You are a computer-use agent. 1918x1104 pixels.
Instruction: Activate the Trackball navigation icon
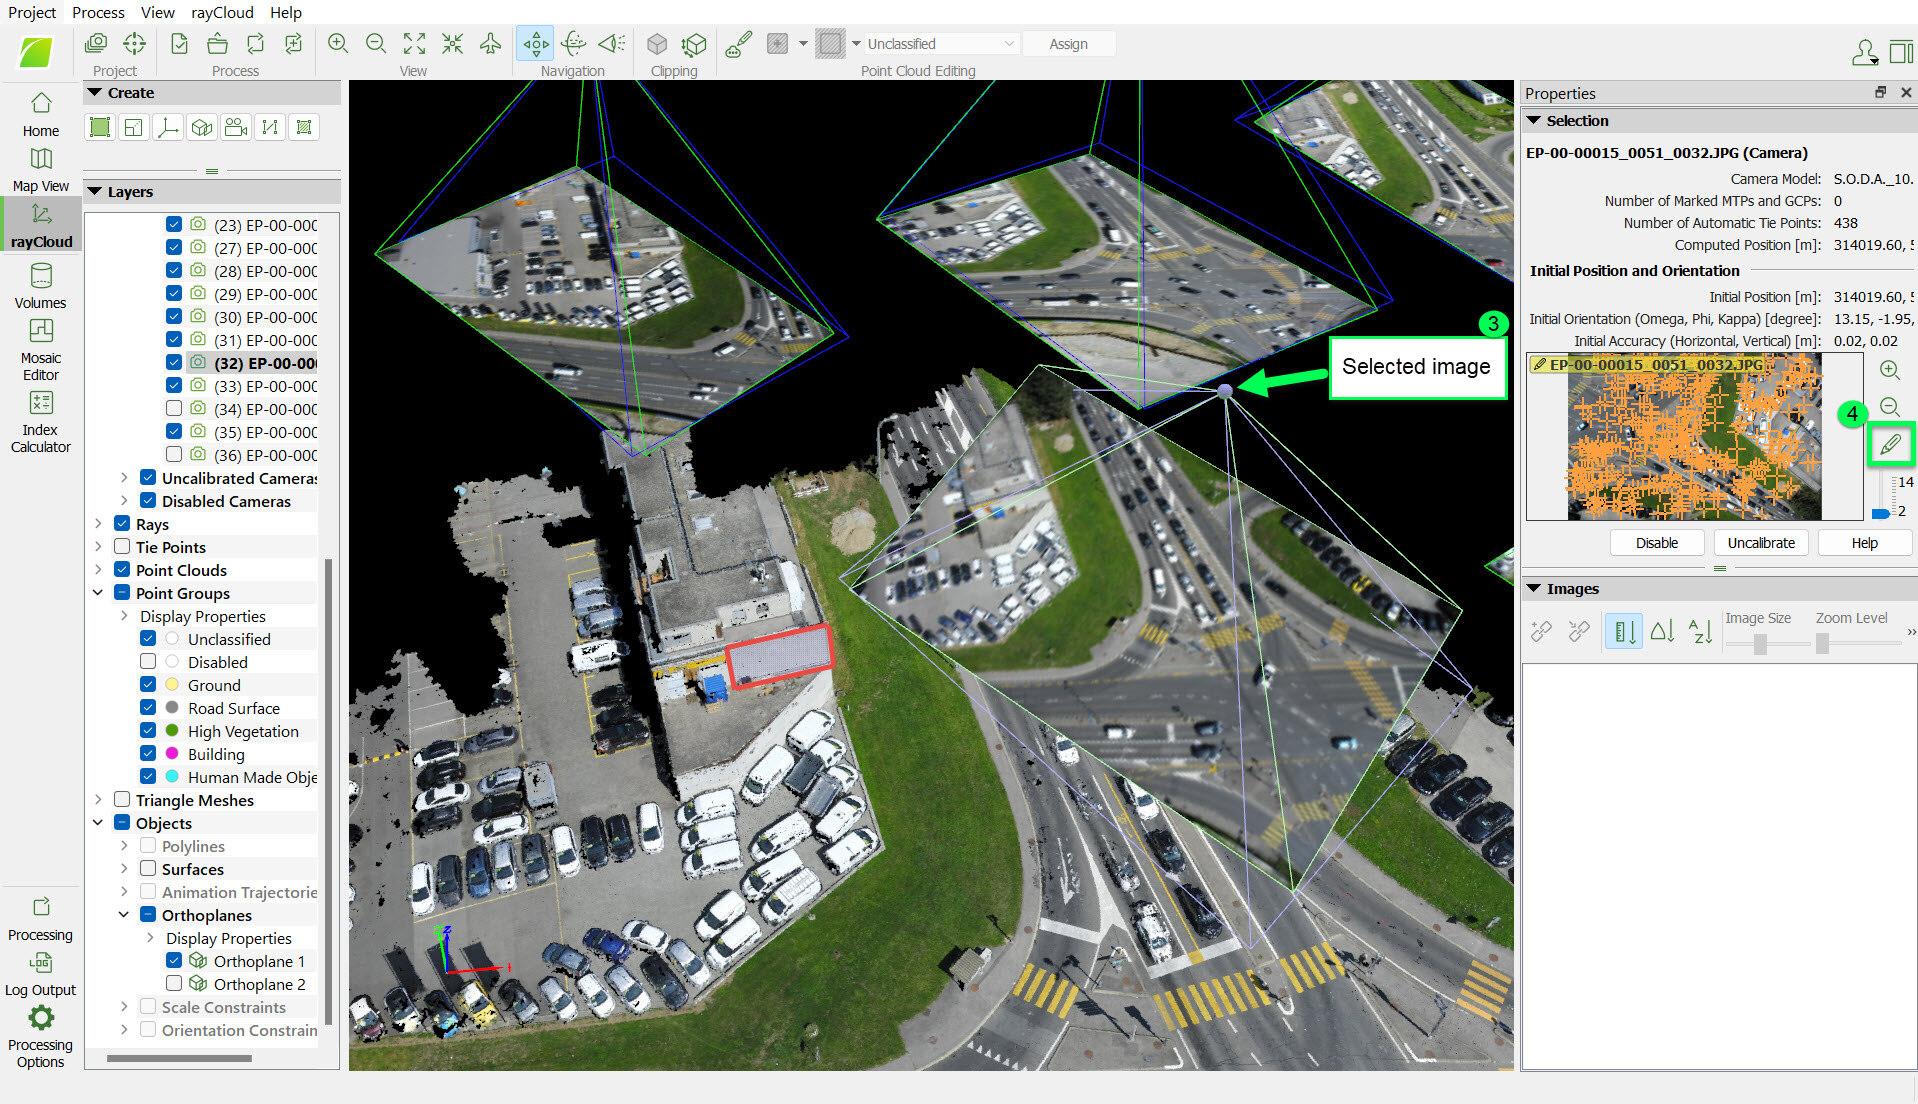pos(573,44)
